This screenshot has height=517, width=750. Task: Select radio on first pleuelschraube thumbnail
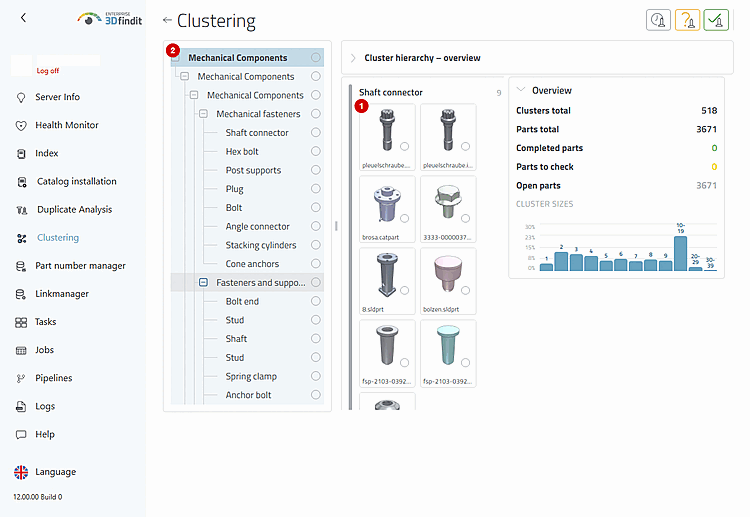[405, 146]
